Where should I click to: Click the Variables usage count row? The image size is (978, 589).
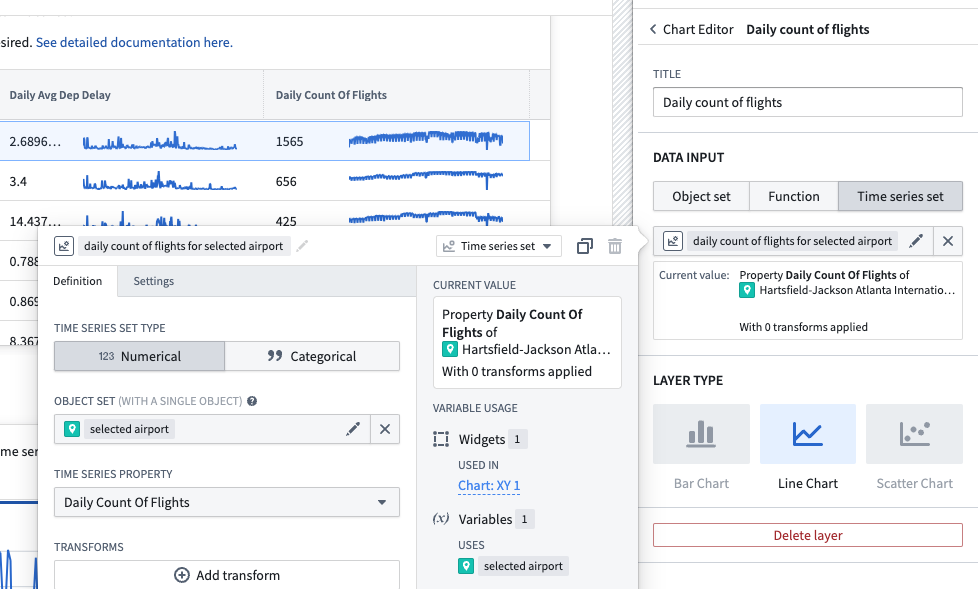[484, 519]
